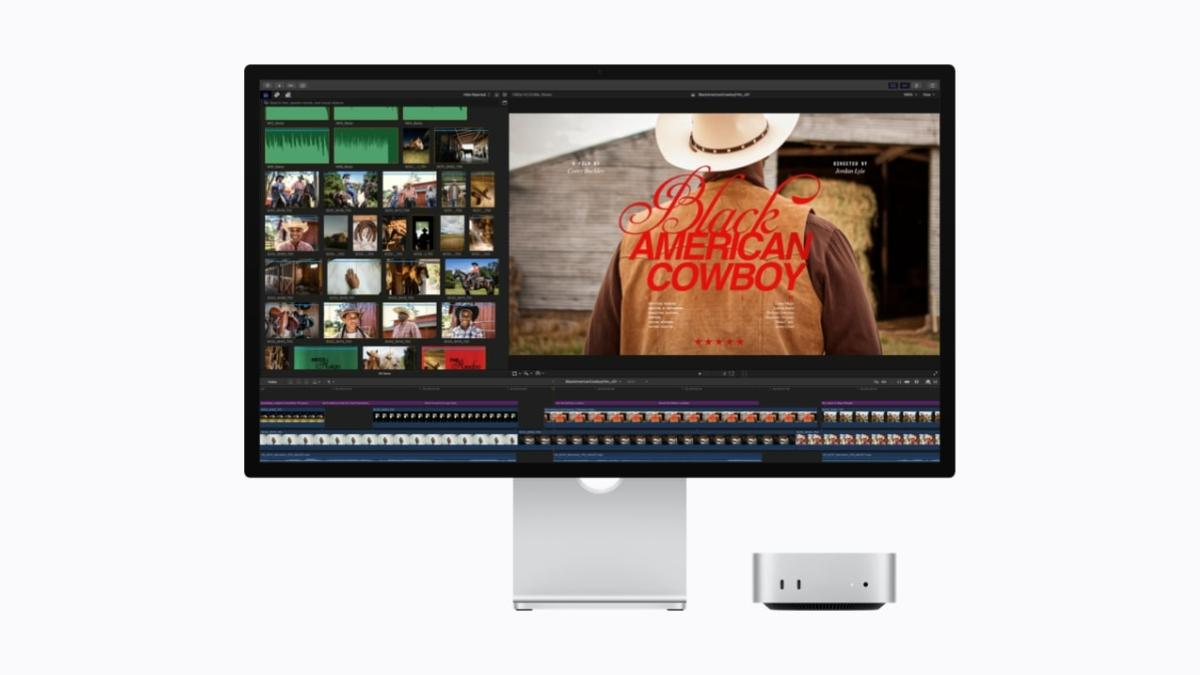Screen dimensions: 1200x675
Task: Enter full-screen viewer mode icon
Action: [935, 373]
